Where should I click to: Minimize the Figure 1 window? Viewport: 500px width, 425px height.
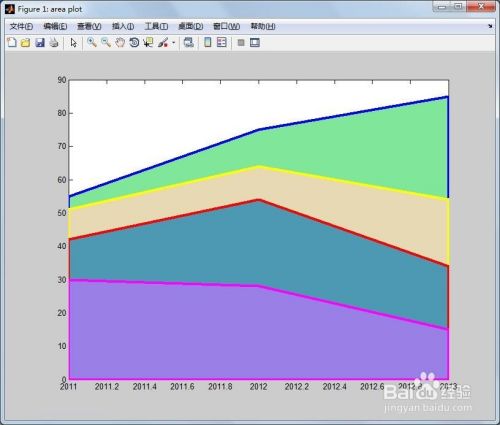point(442,7)
